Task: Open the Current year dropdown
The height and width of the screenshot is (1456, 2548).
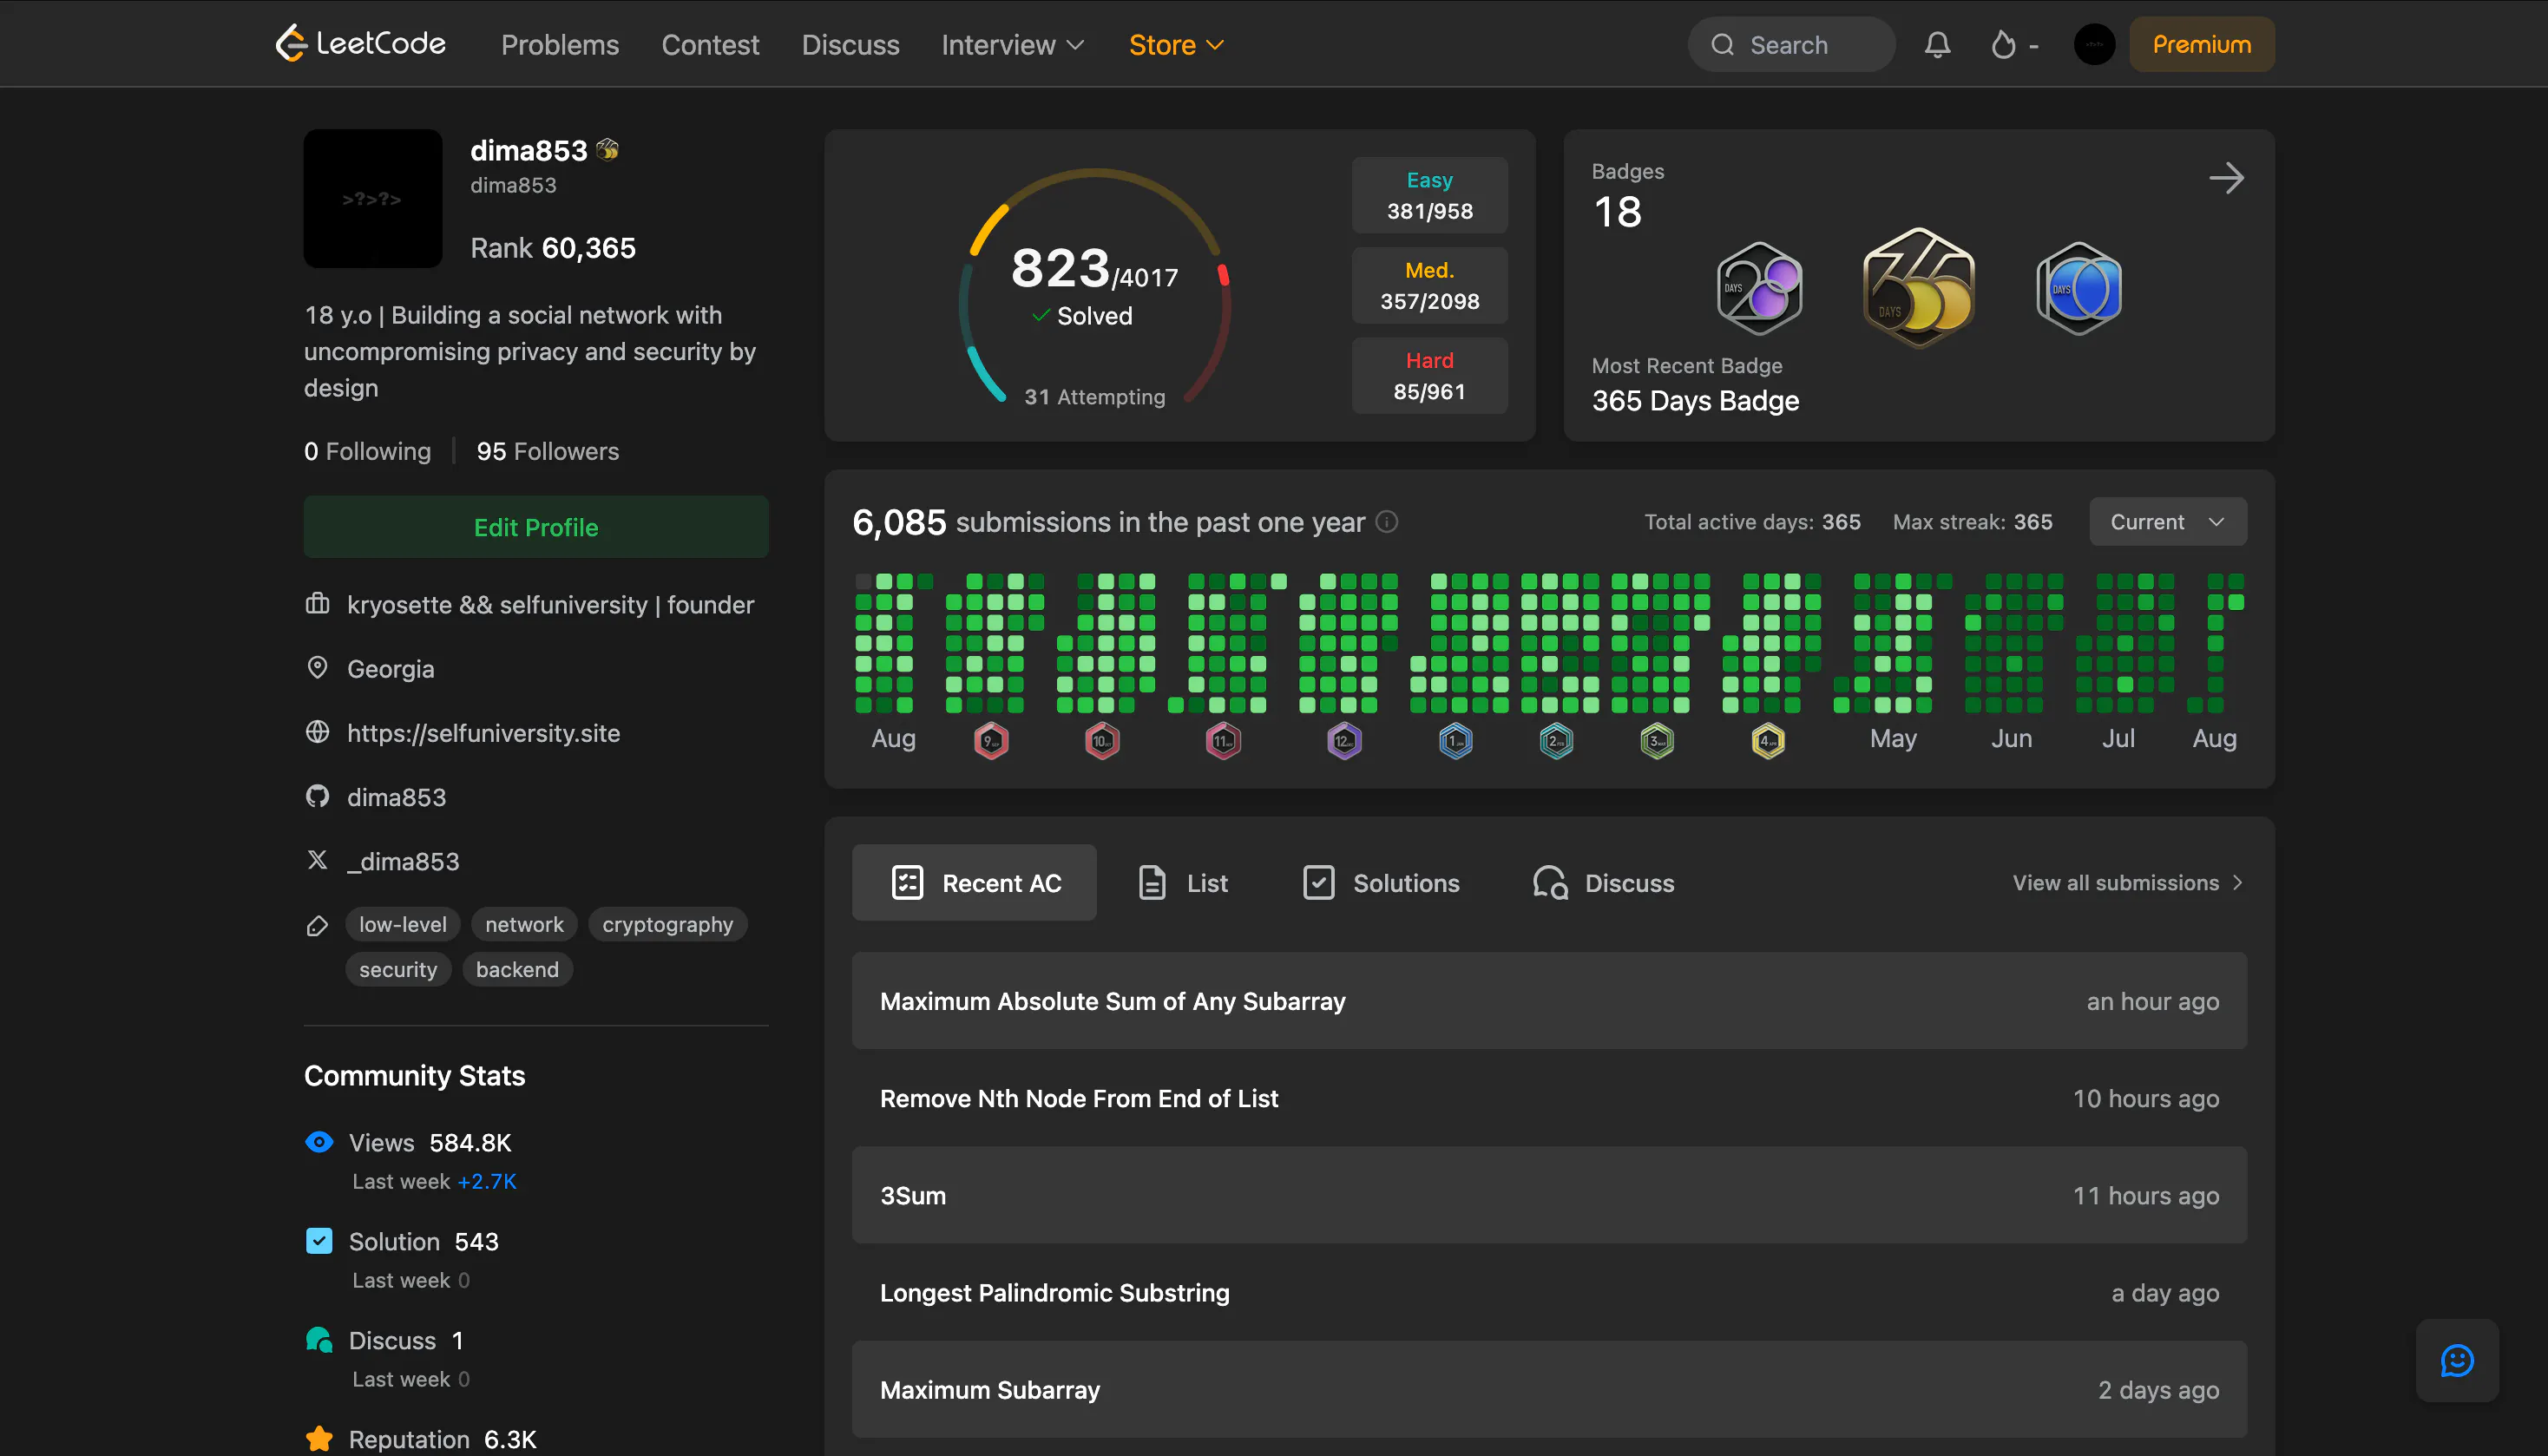Action: coord(2167,522)
